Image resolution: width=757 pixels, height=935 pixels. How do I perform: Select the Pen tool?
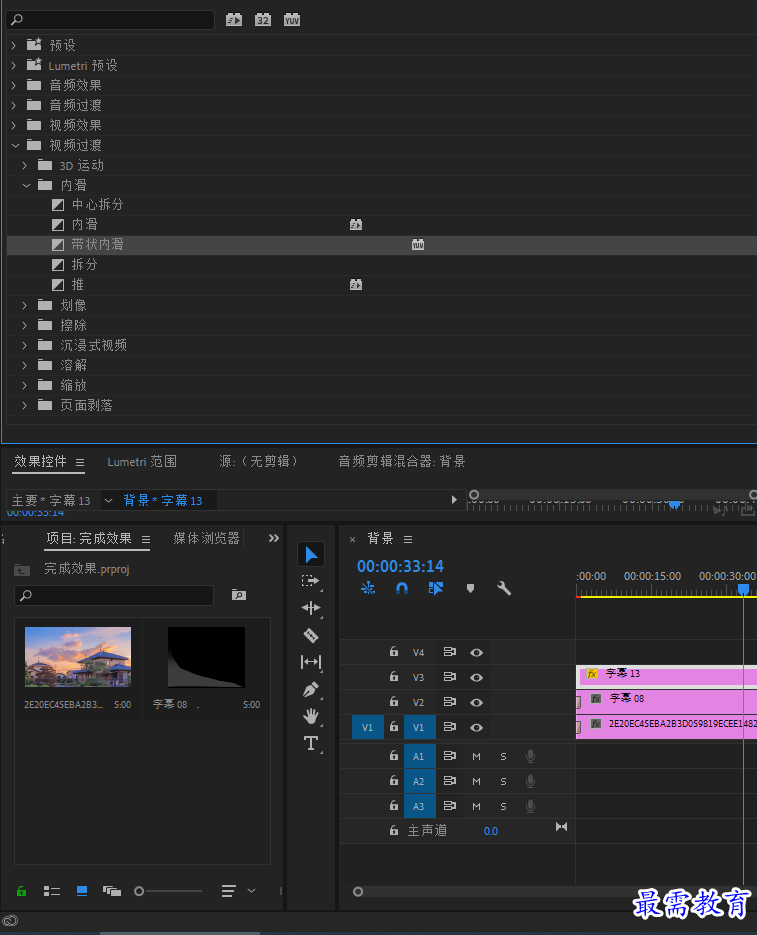coord(311,689)
